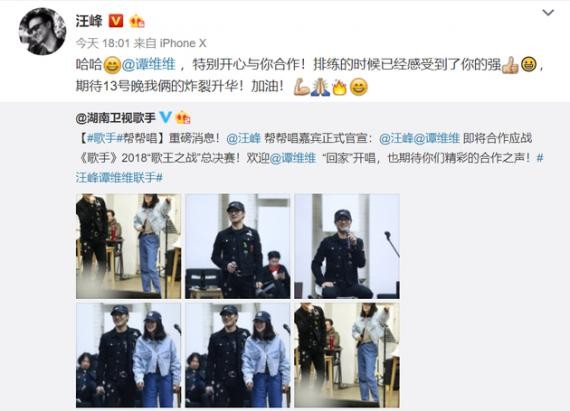The image size is (570, 411).
Task: Click the badge icon after 湖南卫视歌手's blue V
Action: pos(183,117)
